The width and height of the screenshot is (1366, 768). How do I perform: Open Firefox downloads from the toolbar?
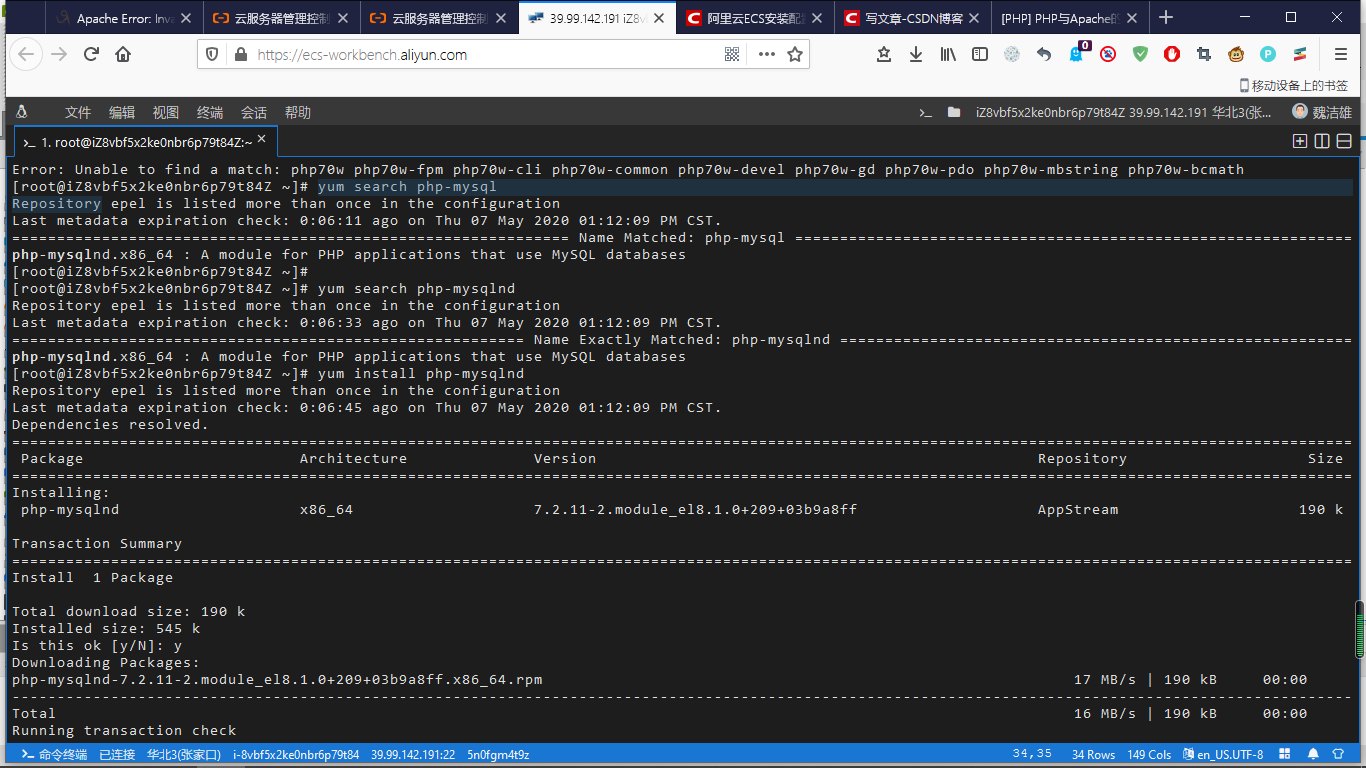click(x=917, y=54)
